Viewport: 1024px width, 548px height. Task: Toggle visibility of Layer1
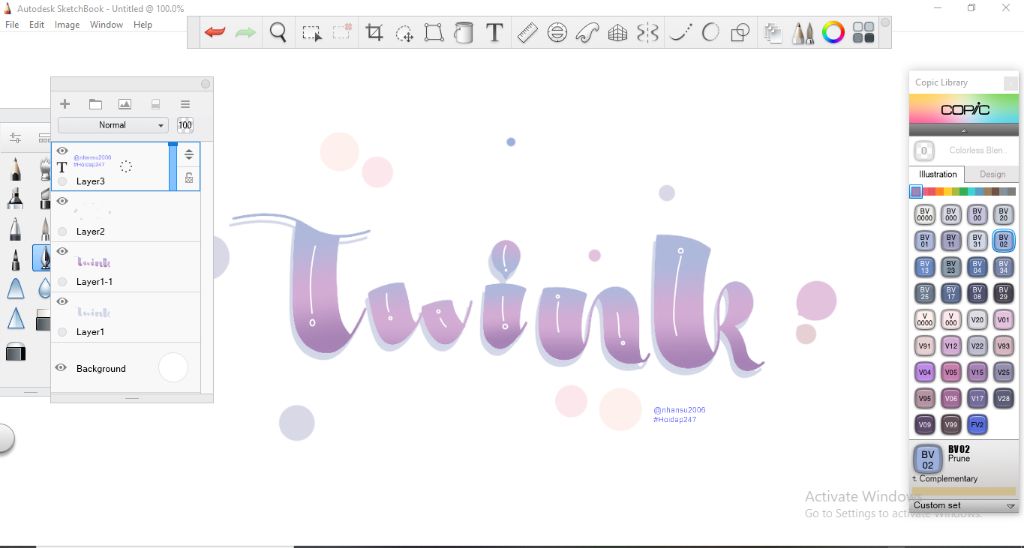click(62, 302)
